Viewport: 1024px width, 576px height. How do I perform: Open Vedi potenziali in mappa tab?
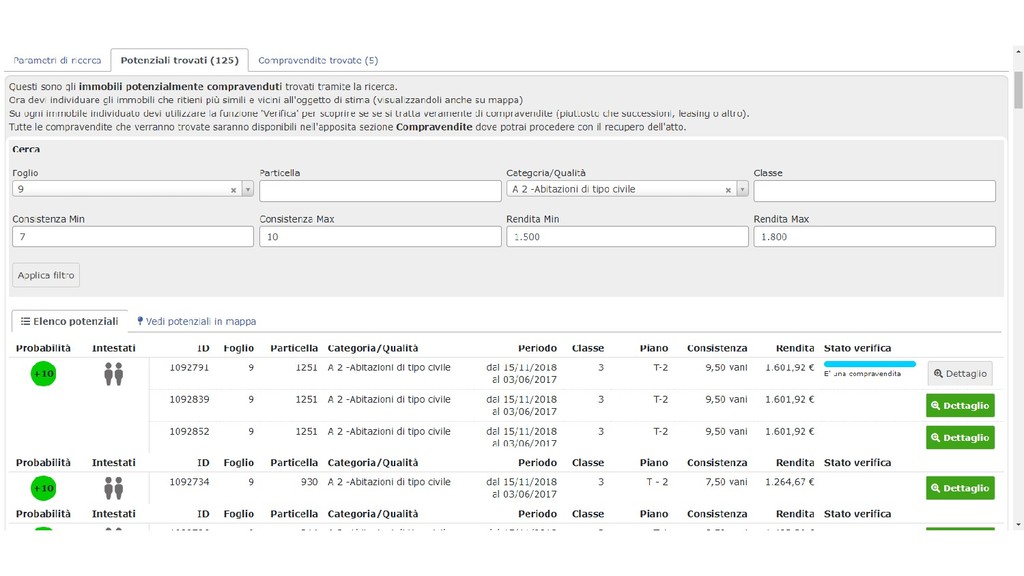coord(196,321)
